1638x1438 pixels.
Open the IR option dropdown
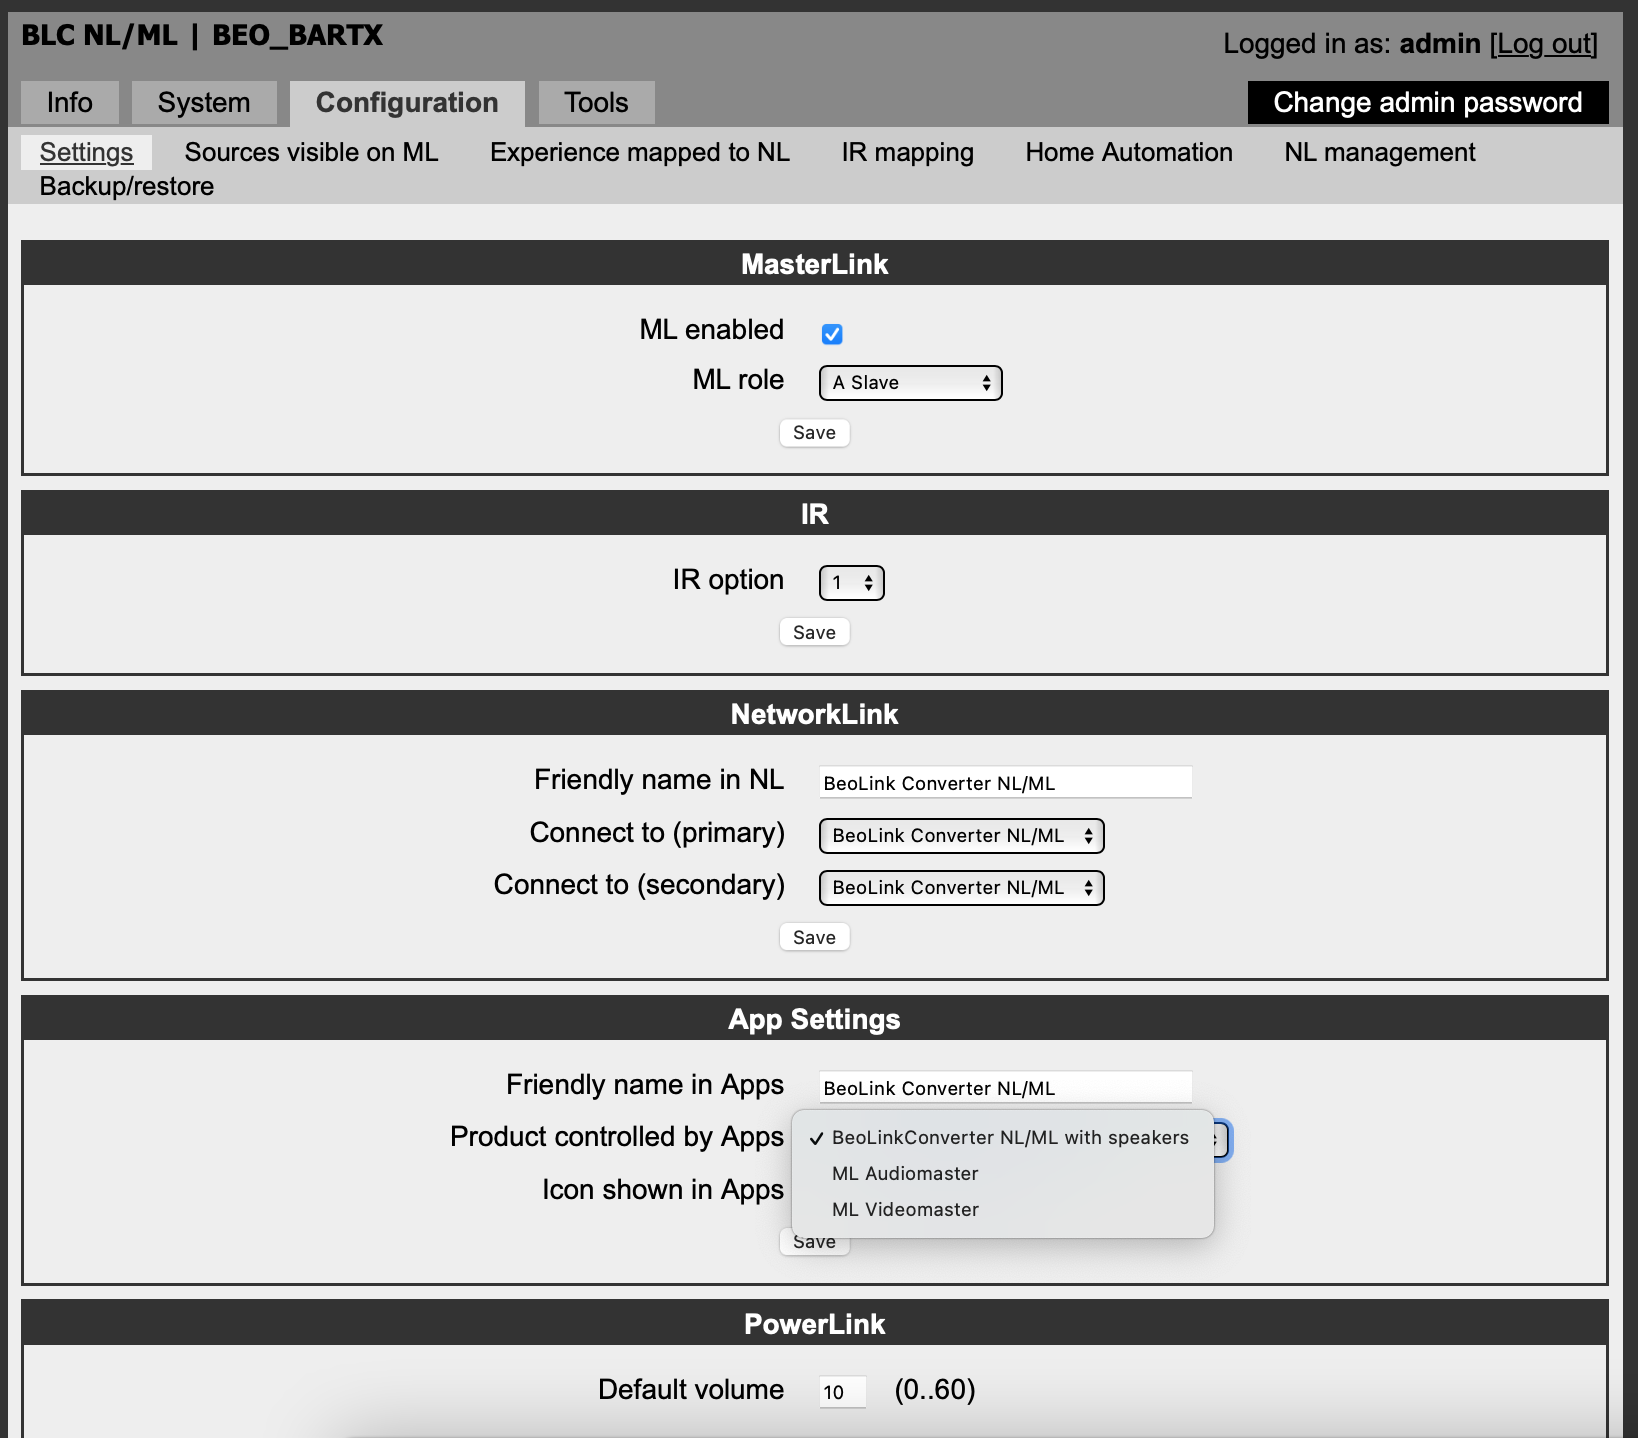[x=851, y=582]
